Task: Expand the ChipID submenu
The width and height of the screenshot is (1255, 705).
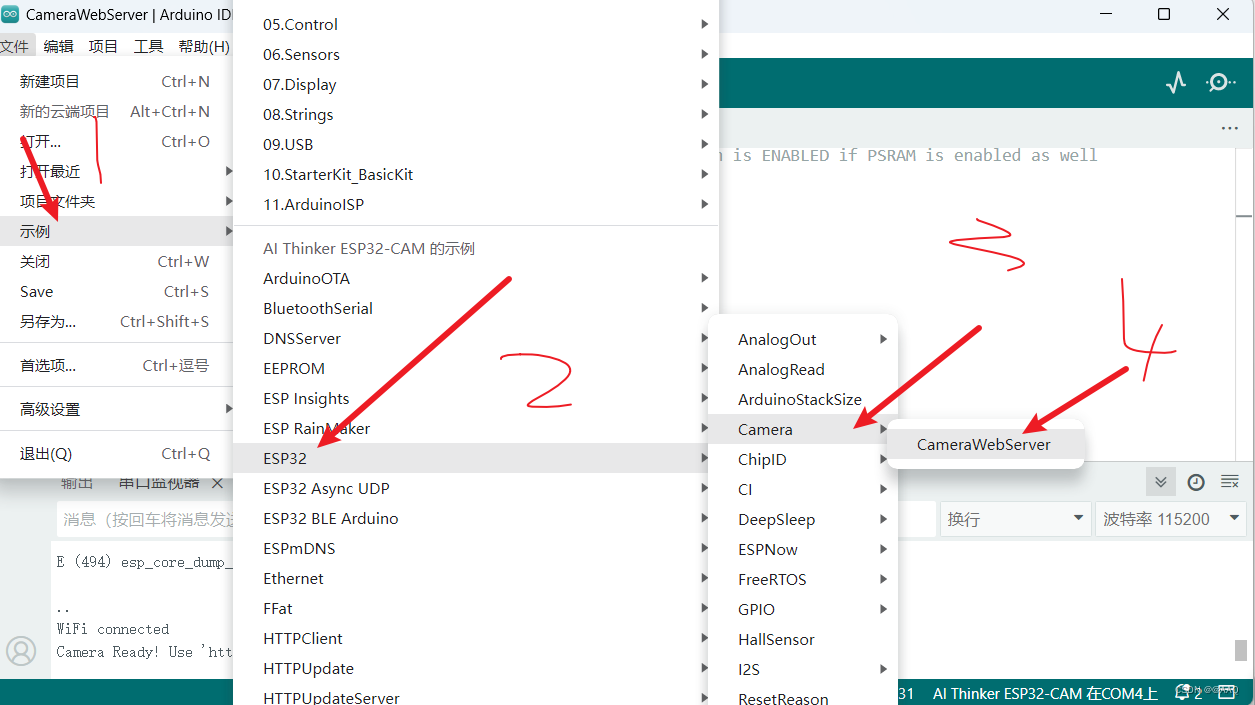Action: 803,459
